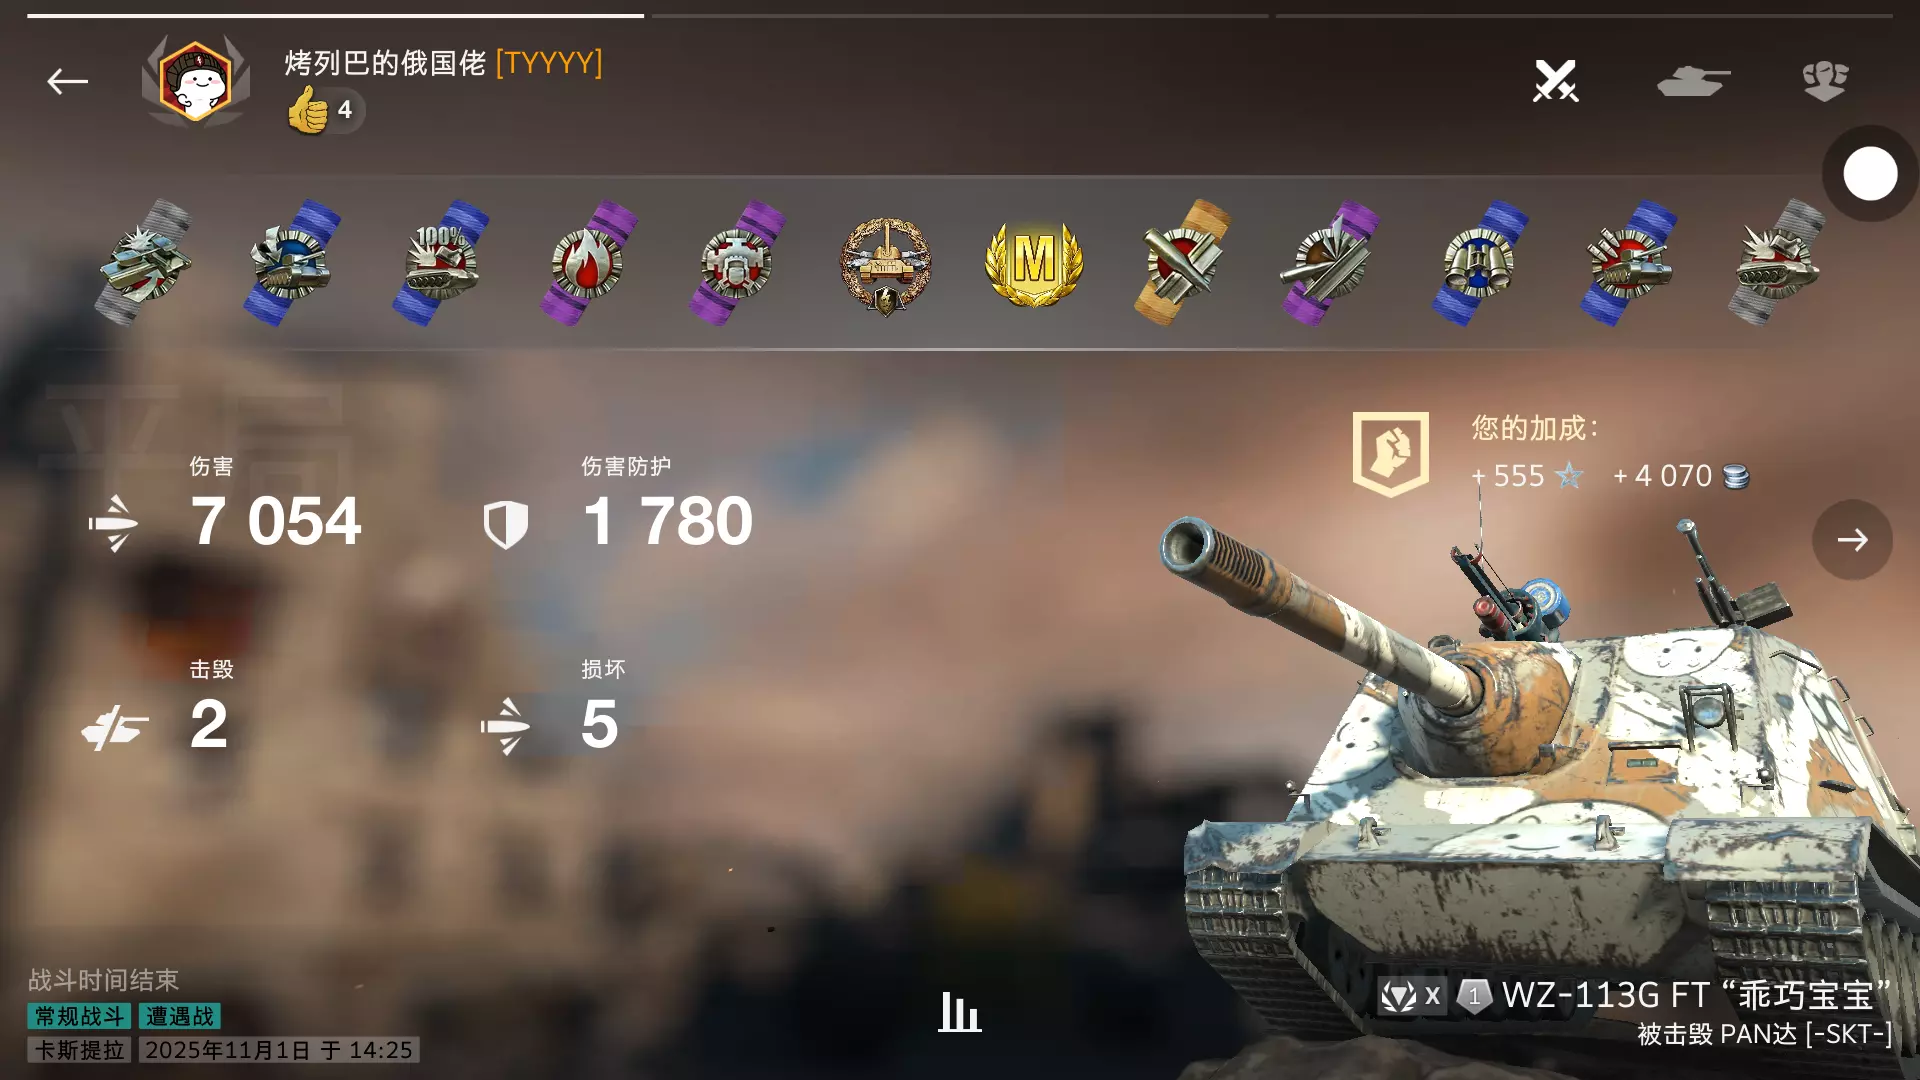The height and width of the screenshot is (1080, 1920).
Task: Open the crossed shells medal on orange ribbon
Action: coord(1182,262)
